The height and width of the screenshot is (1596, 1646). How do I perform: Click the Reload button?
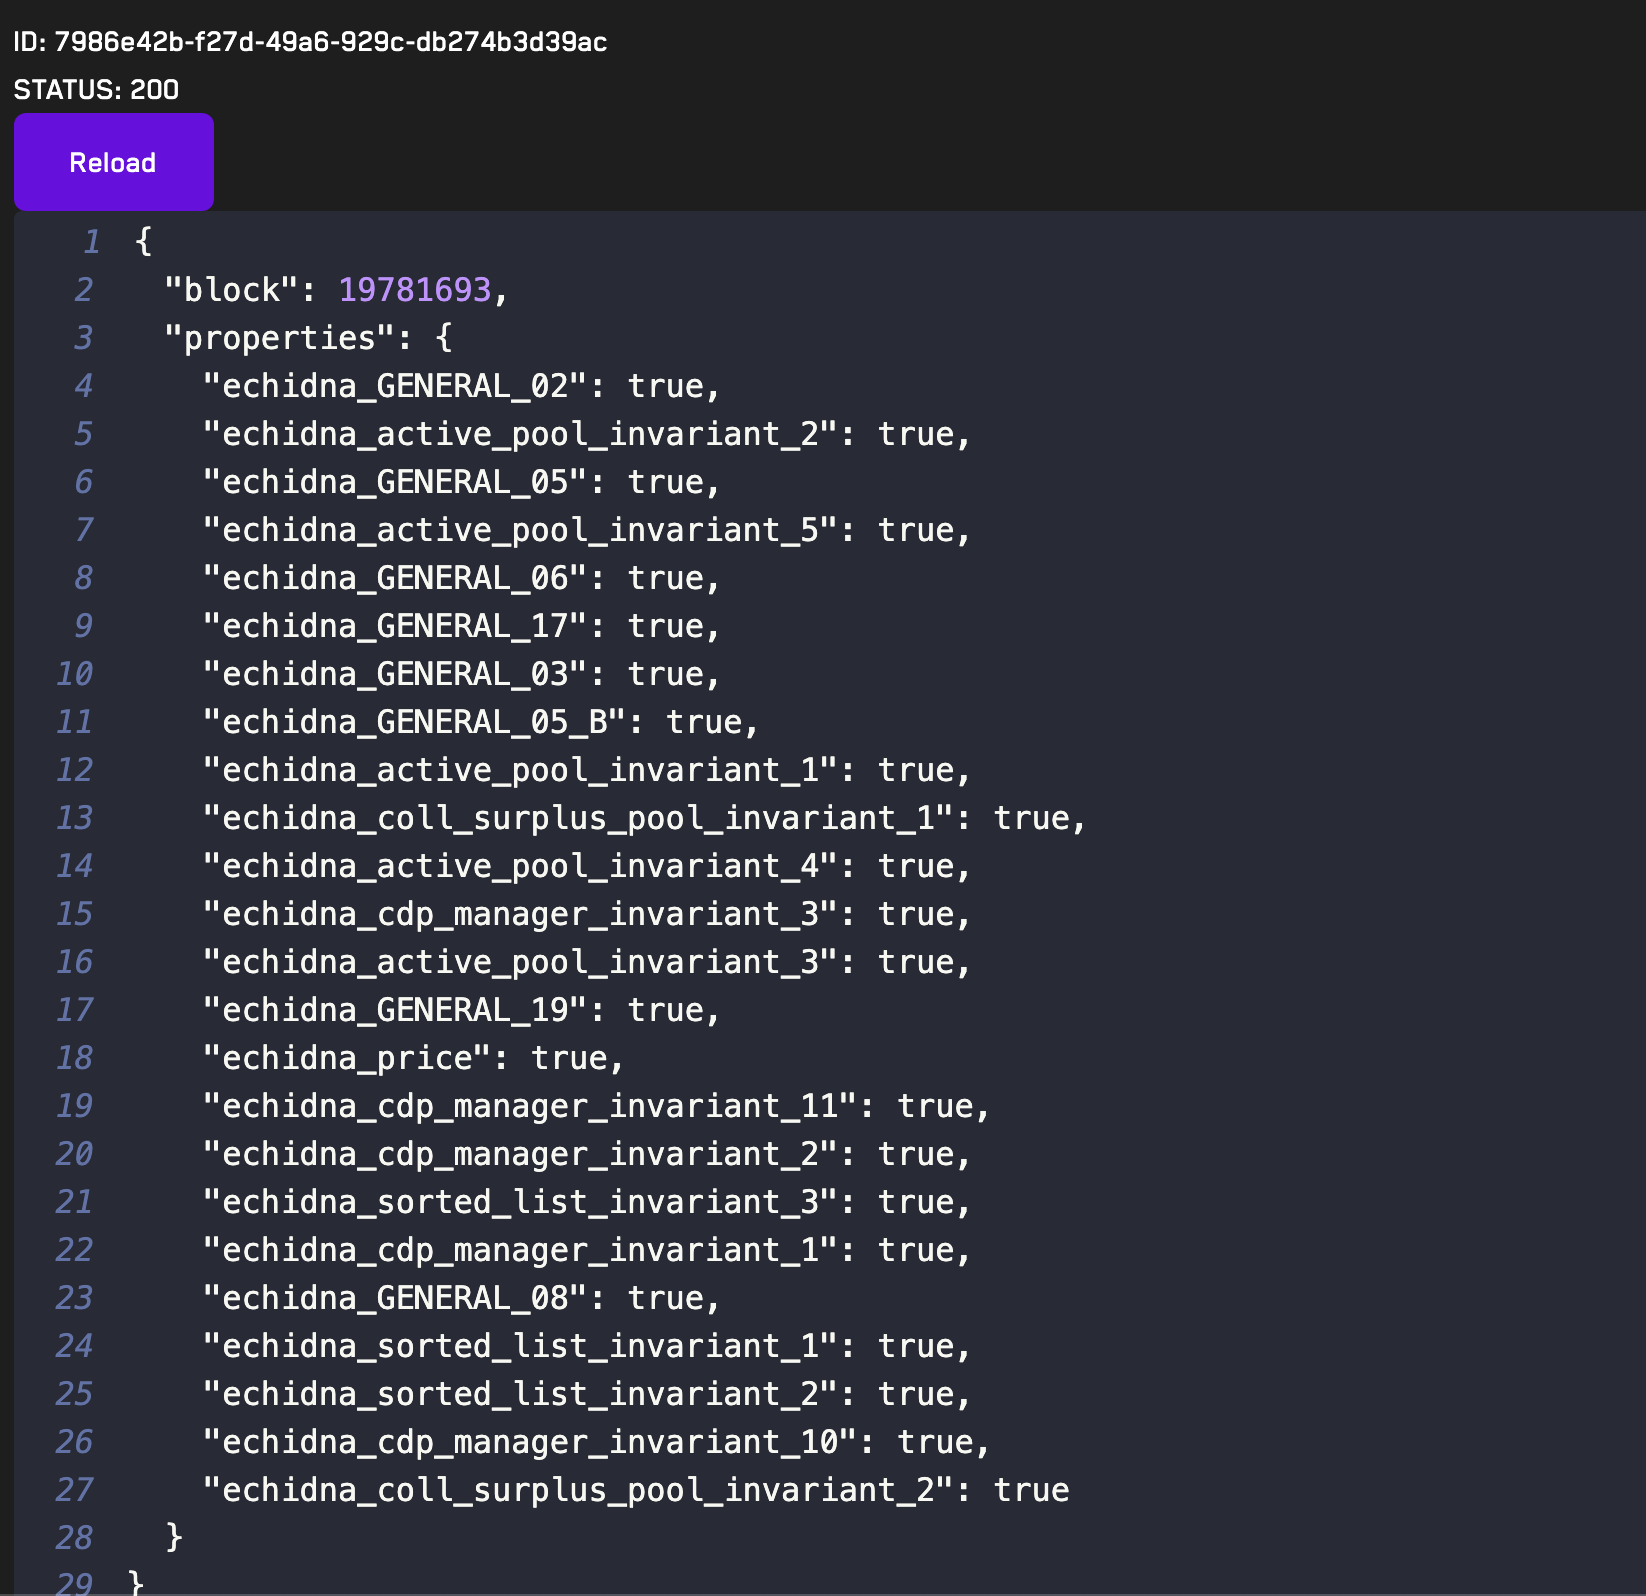pyautogui.click(x=113, y=162)
